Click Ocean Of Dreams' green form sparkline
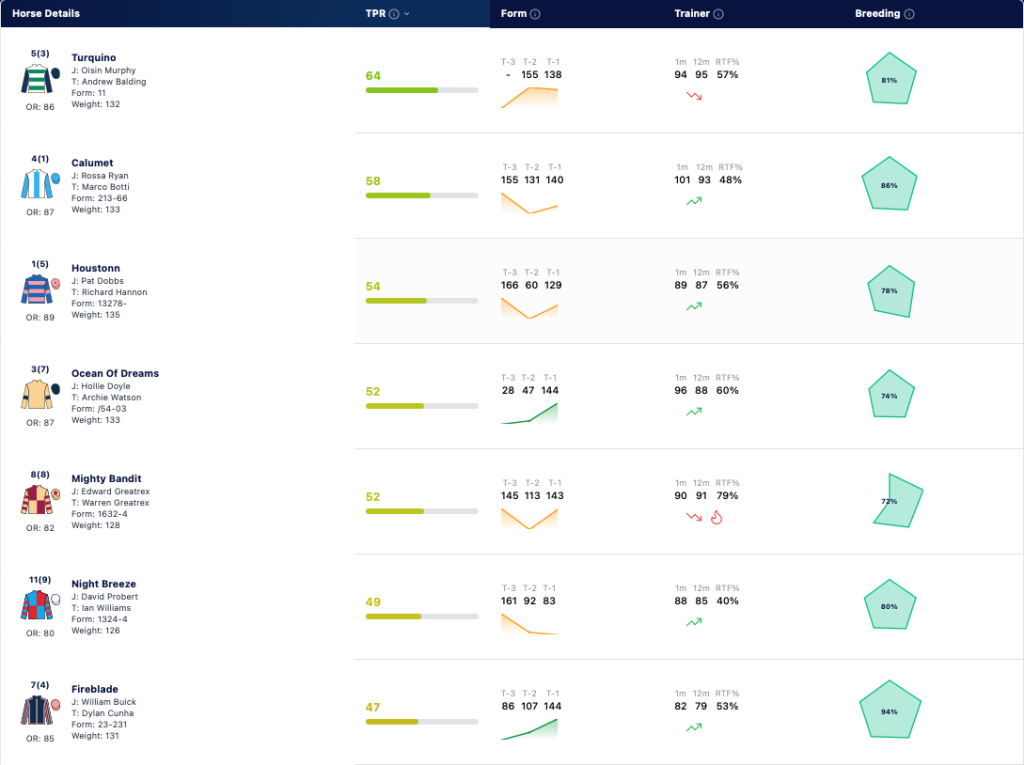 530,414
